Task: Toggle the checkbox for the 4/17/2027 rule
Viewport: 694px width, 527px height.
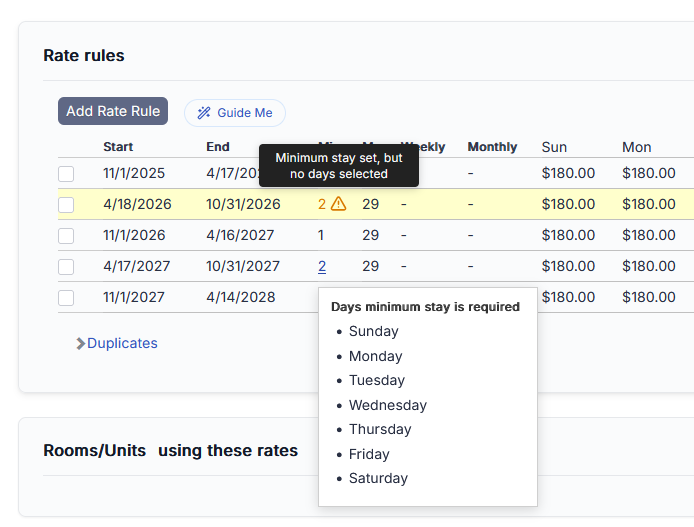Action: [x=66, y=267]
